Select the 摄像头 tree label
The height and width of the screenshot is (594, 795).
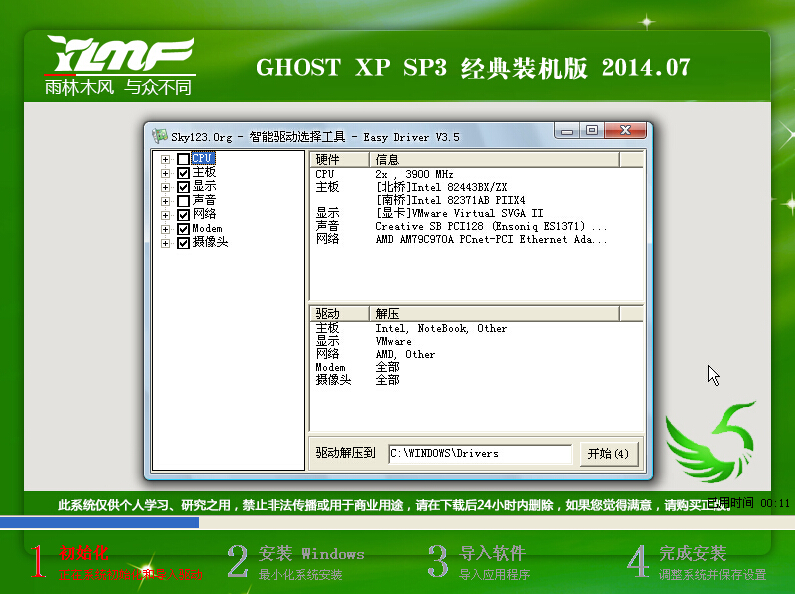[x=210, y=242]
